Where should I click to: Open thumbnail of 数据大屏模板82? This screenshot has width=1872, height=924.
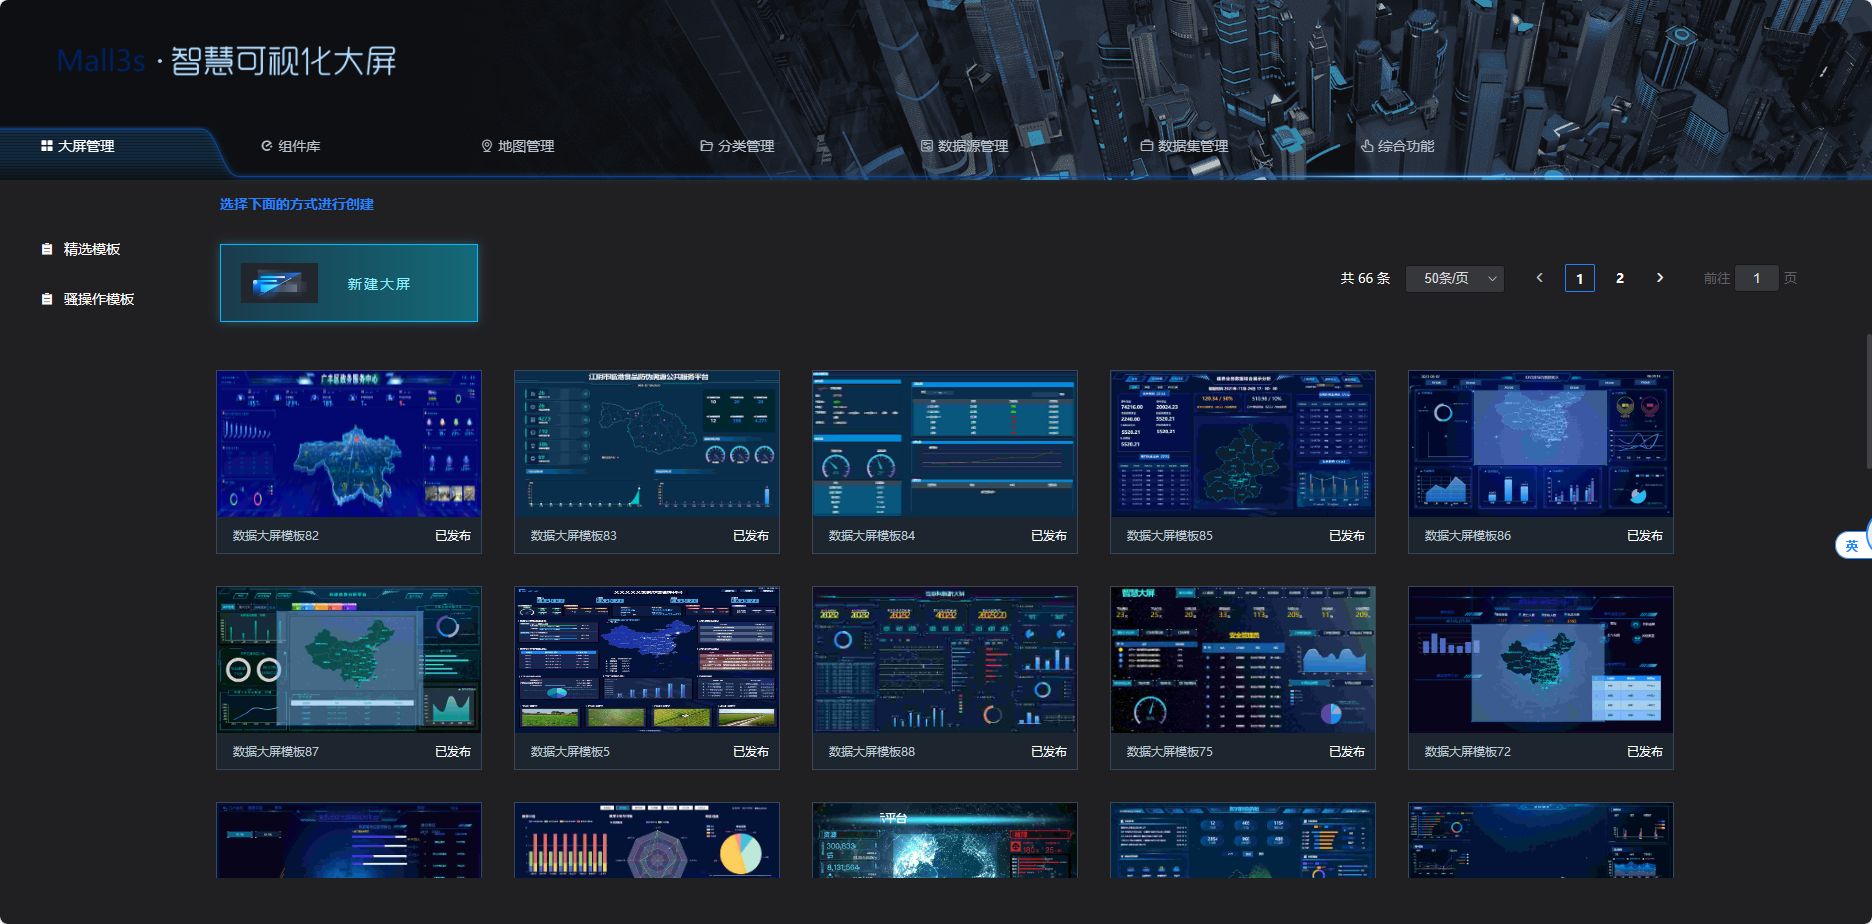point(349,444)
